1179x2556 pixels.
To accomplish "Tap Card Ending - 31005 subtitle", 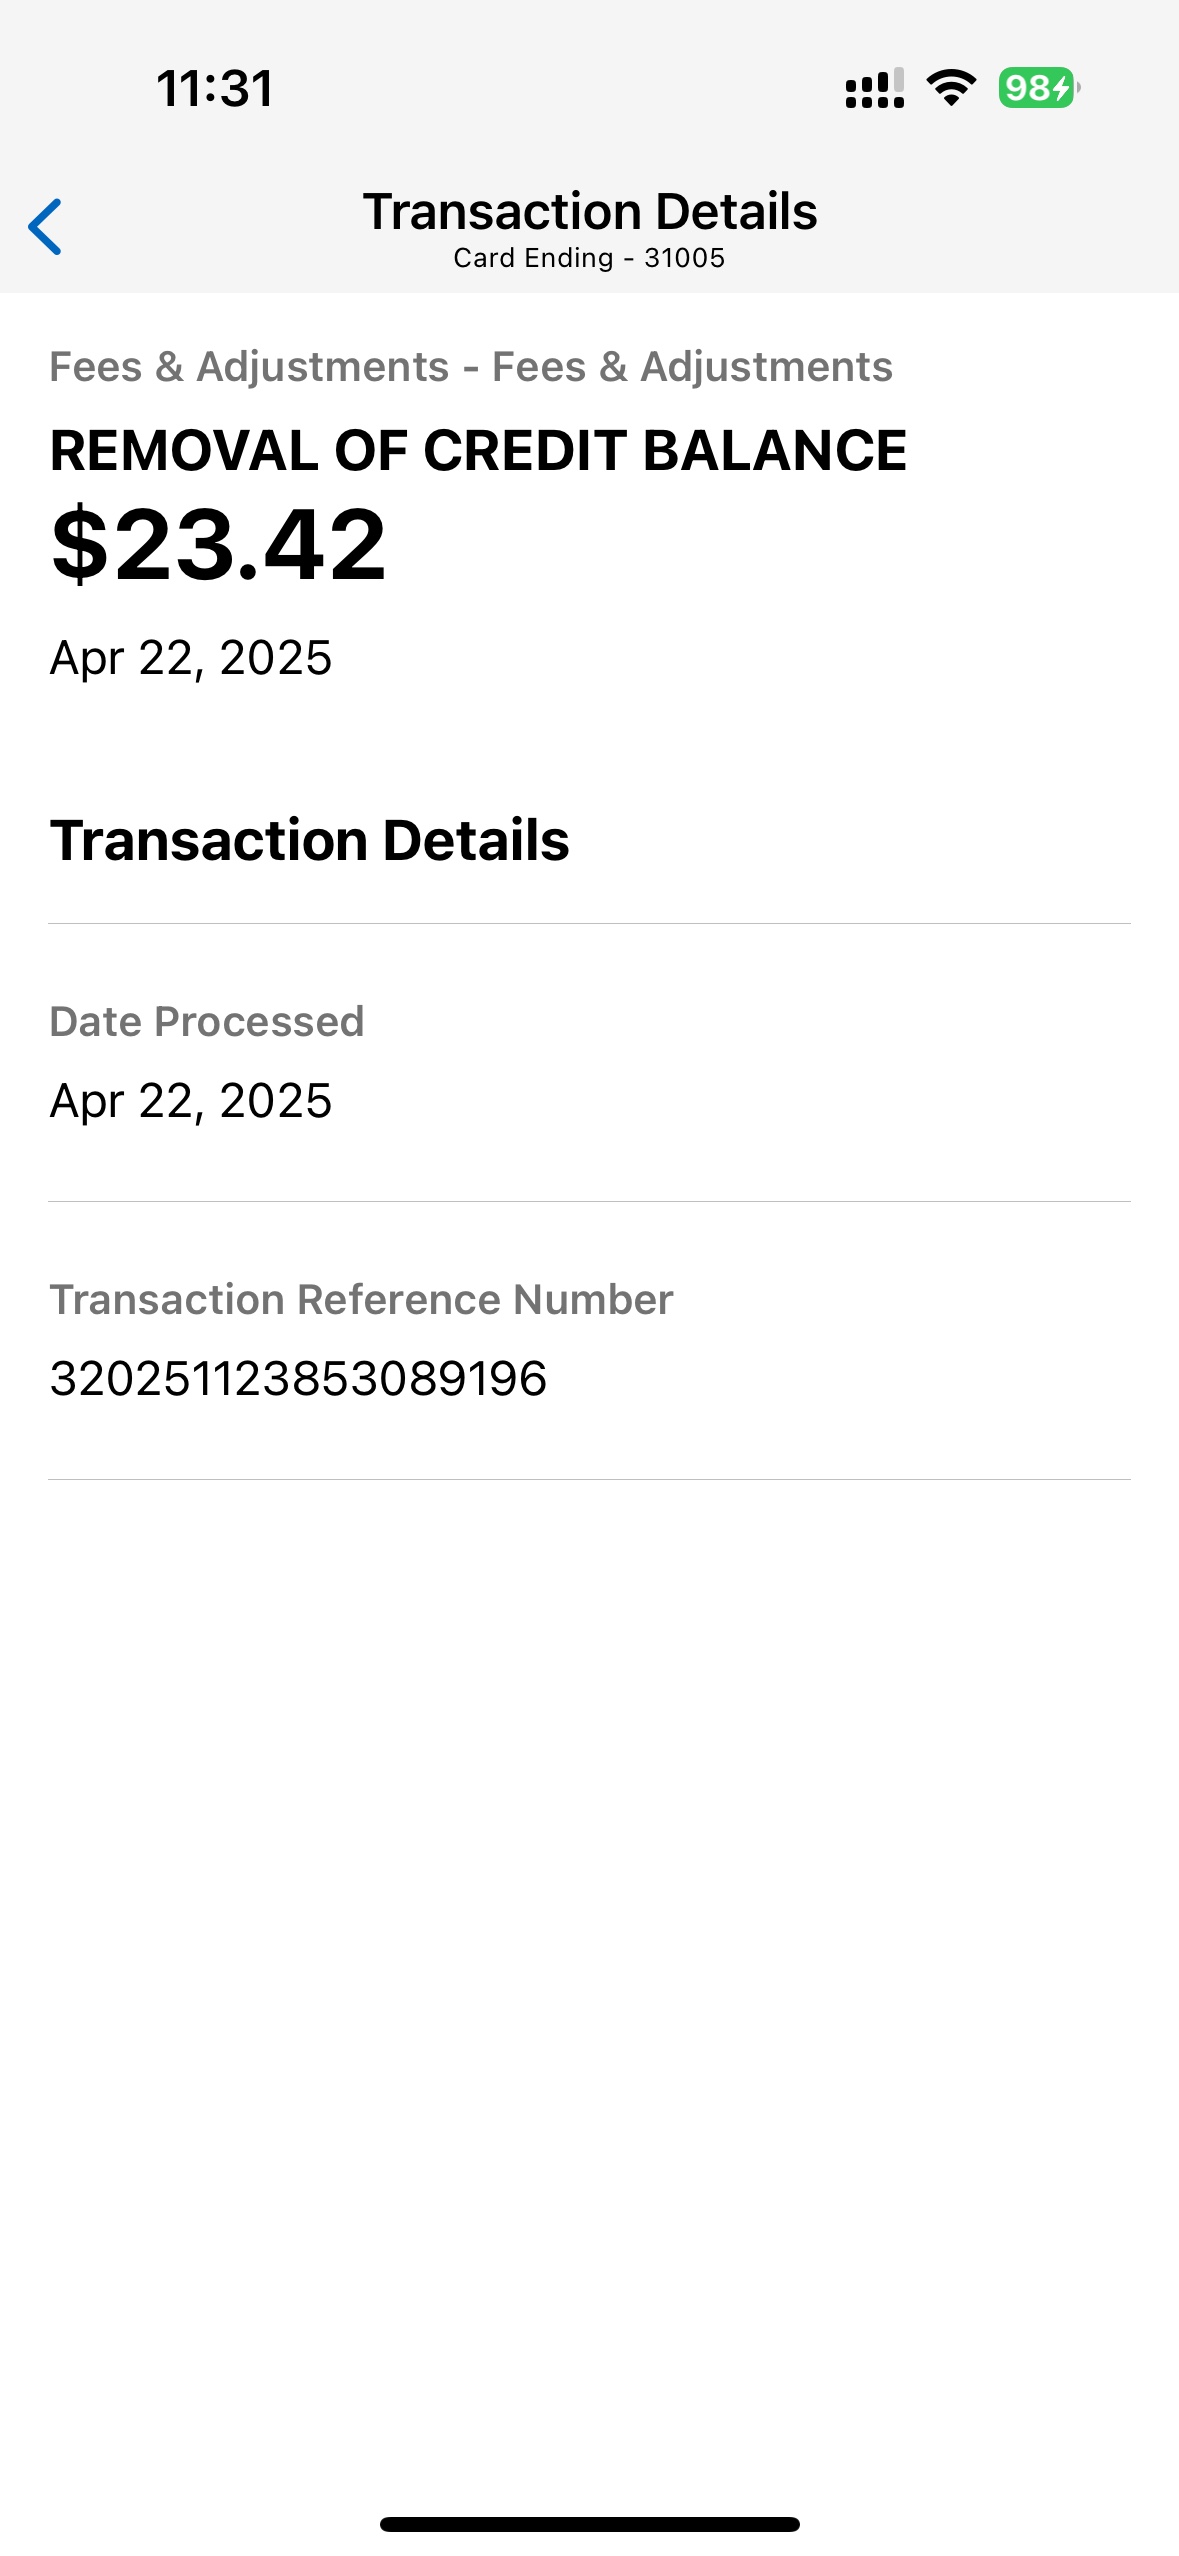I will (x=589, y=258).
